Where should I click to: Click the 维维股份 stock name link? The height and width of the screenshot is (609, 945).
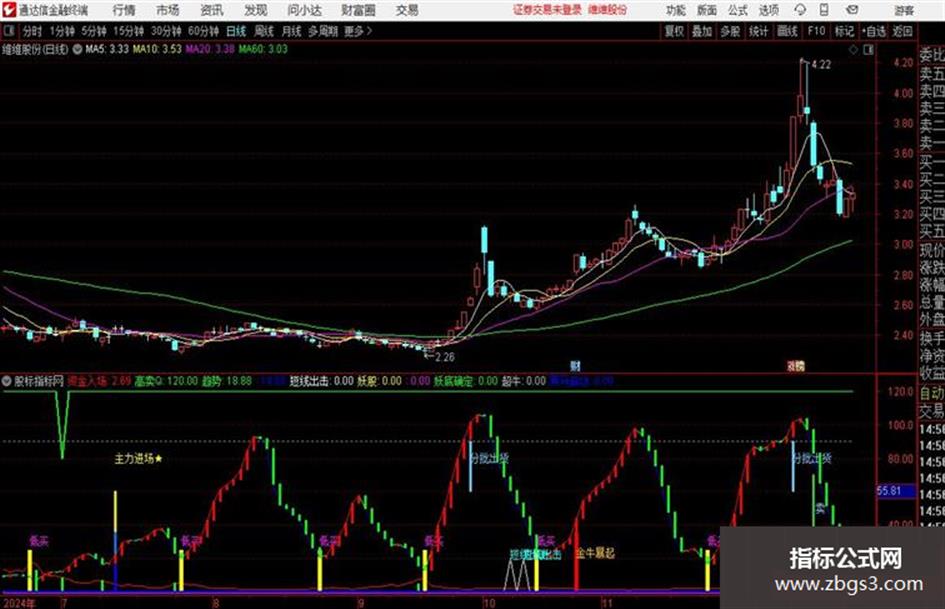tap(608, 10)
